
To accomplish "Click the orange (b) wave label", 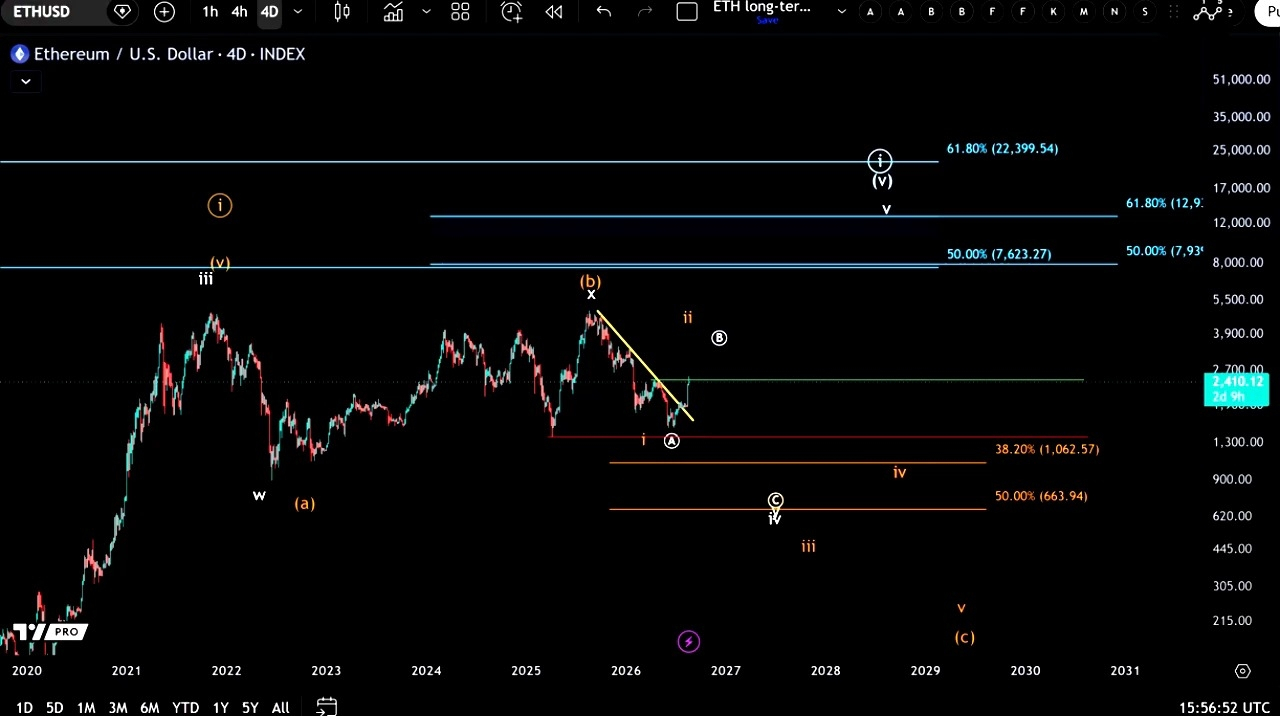I will pyautogui.click(x=590, y=281).
